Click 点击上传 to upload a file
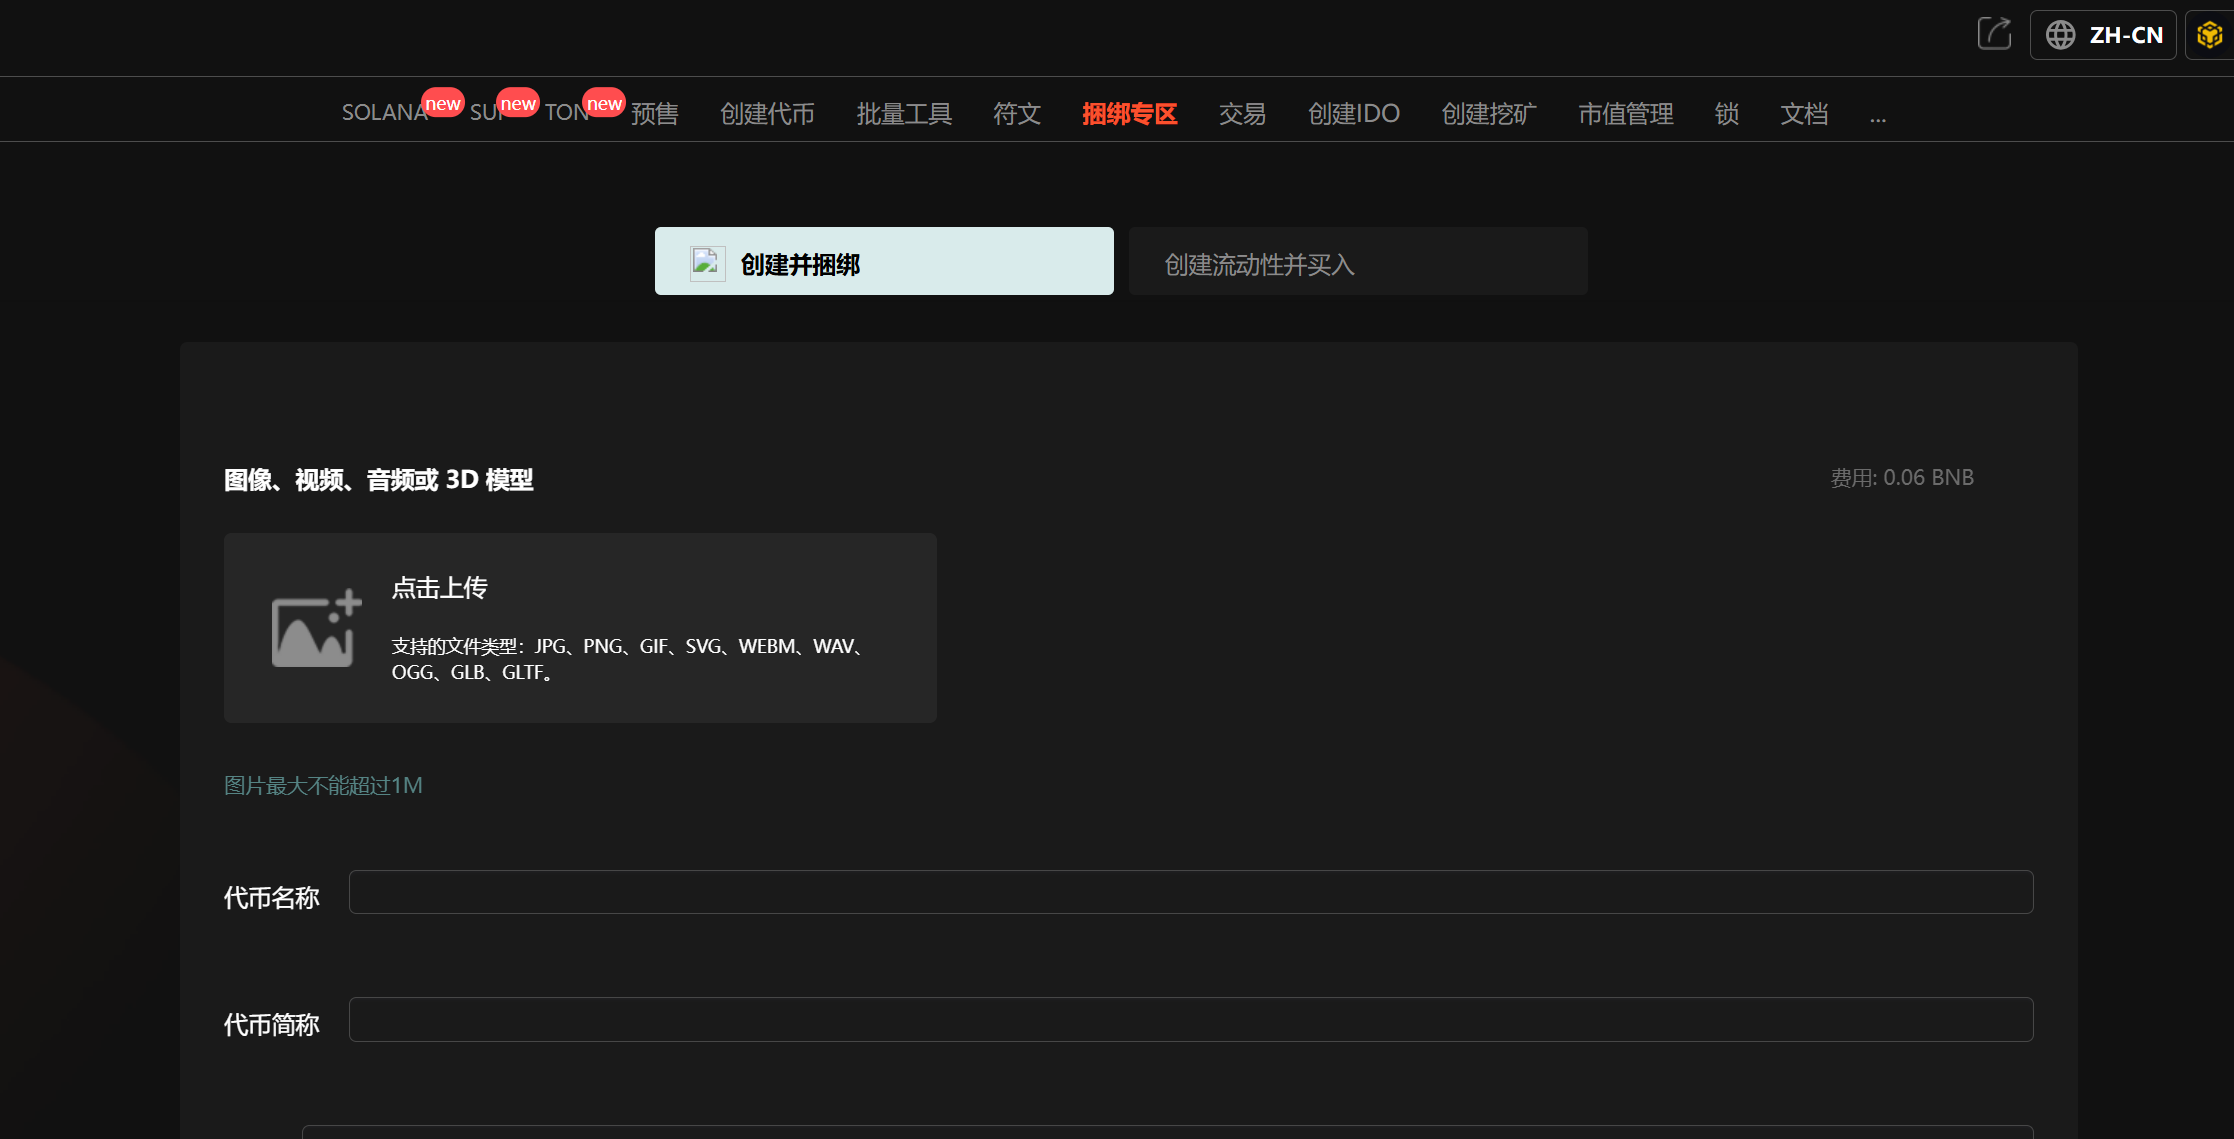 pyautogui.click(x=439, y=588)
